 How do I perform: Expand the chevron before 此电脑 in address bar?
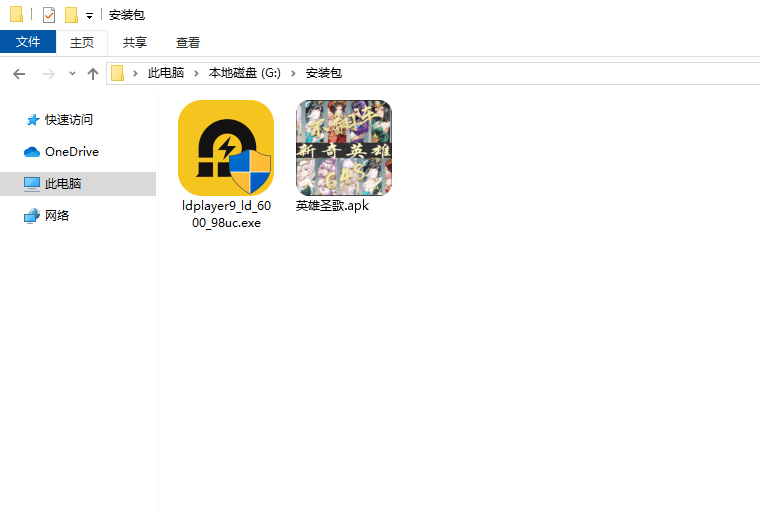pyautogui.click(x=135, y=73)
